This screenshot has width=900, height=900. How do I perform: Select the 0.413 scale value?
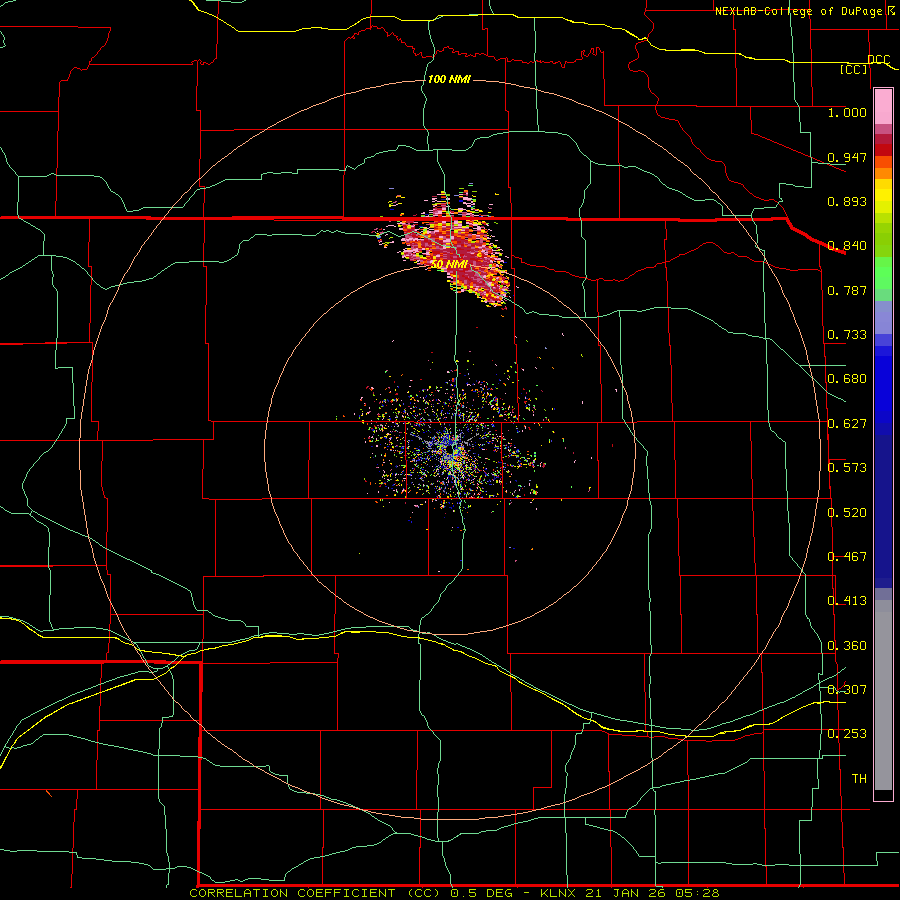[x=847, y=601]
